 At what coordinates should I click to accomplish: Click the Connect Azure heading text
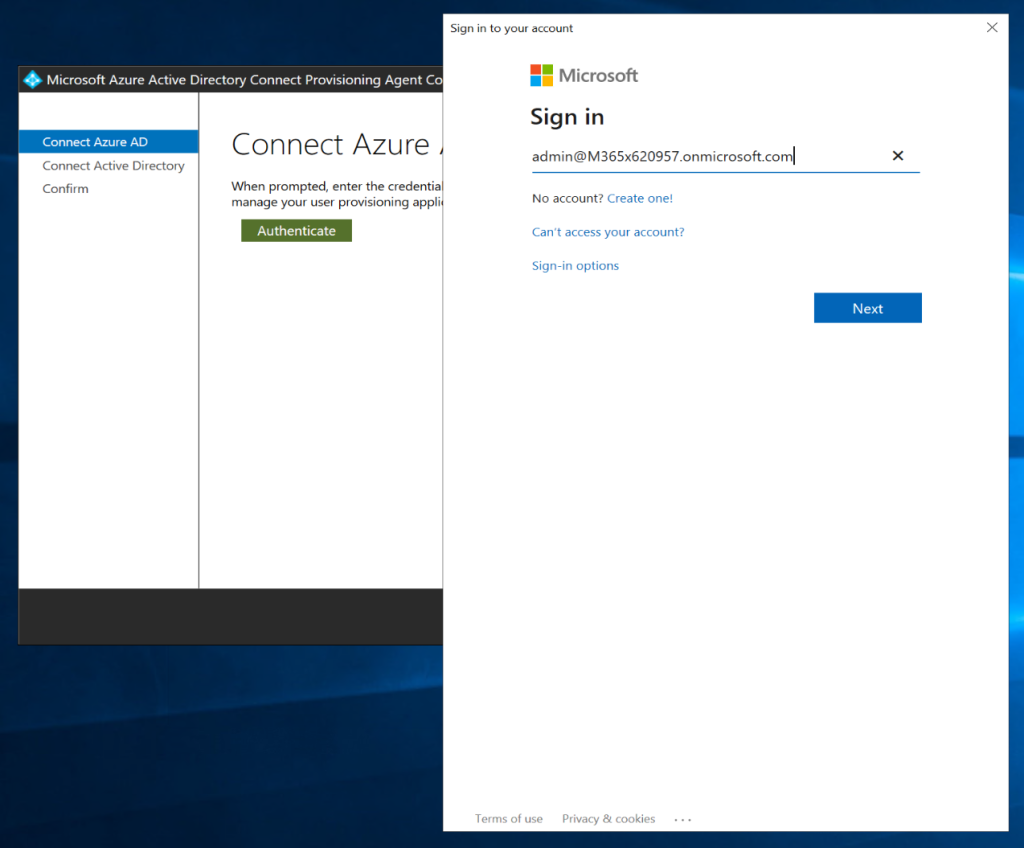tap(330, 144)
